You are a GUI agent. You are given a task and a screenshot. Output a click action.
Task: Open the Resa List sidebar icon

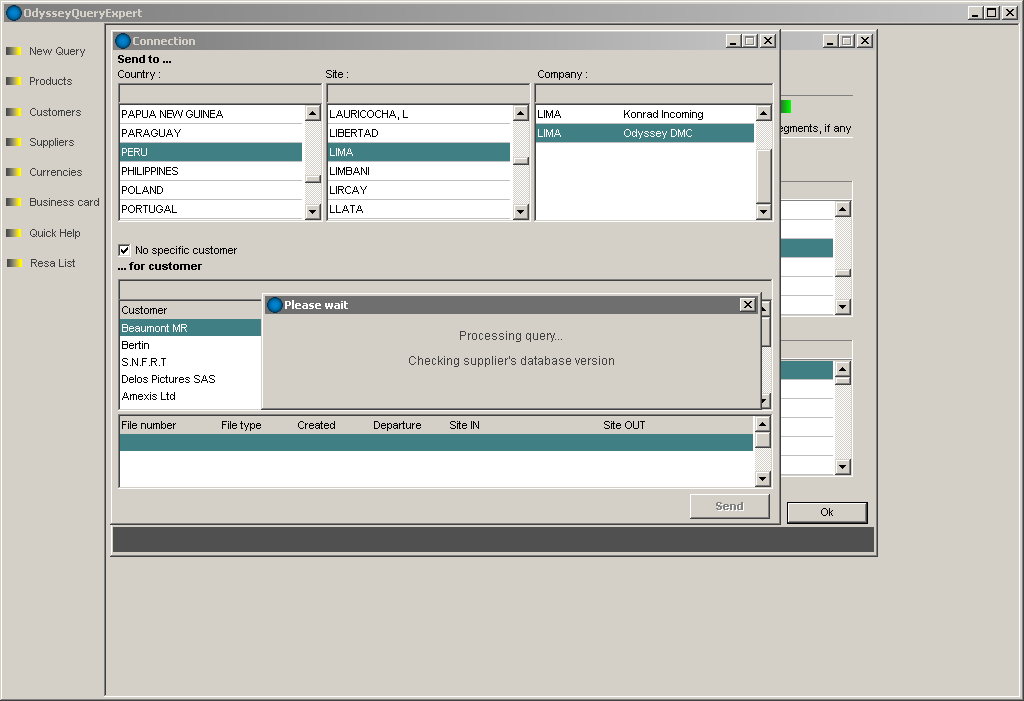point(13,263)
